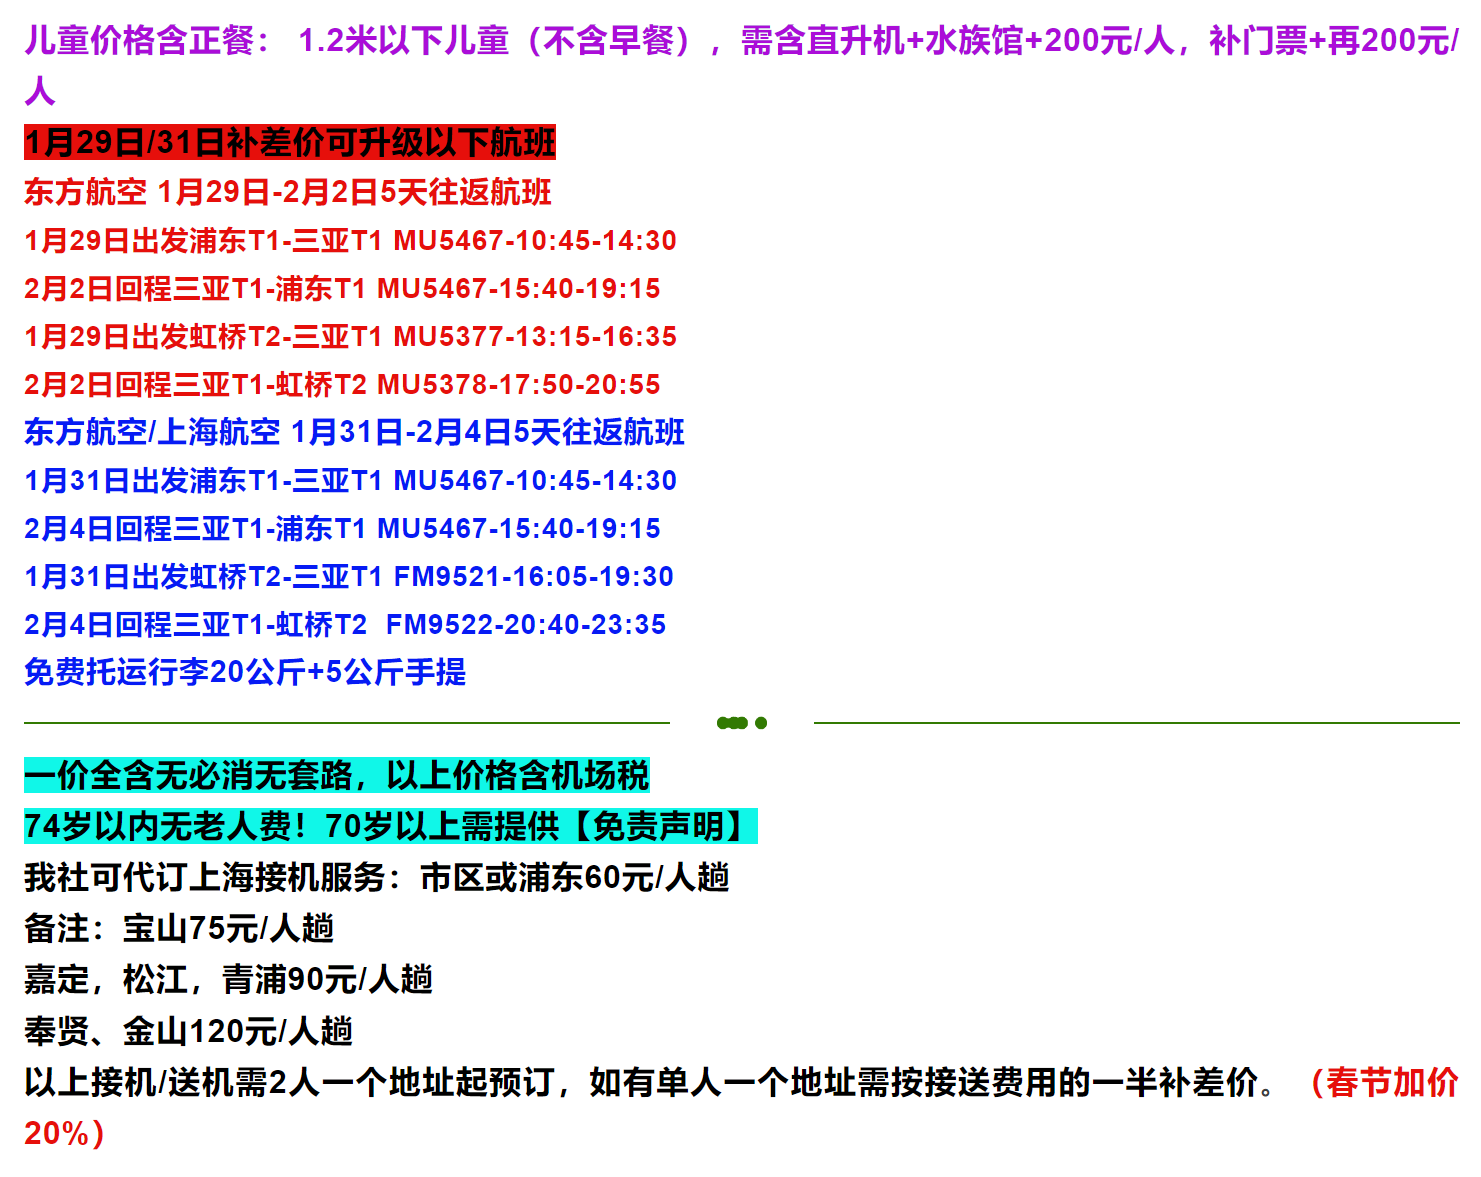Image resolution: width=1481 pixels, height=1177 pixels.
Task: Select the 1月31日出发浦东T1 MU5467 line
Action: pos(351,481)
